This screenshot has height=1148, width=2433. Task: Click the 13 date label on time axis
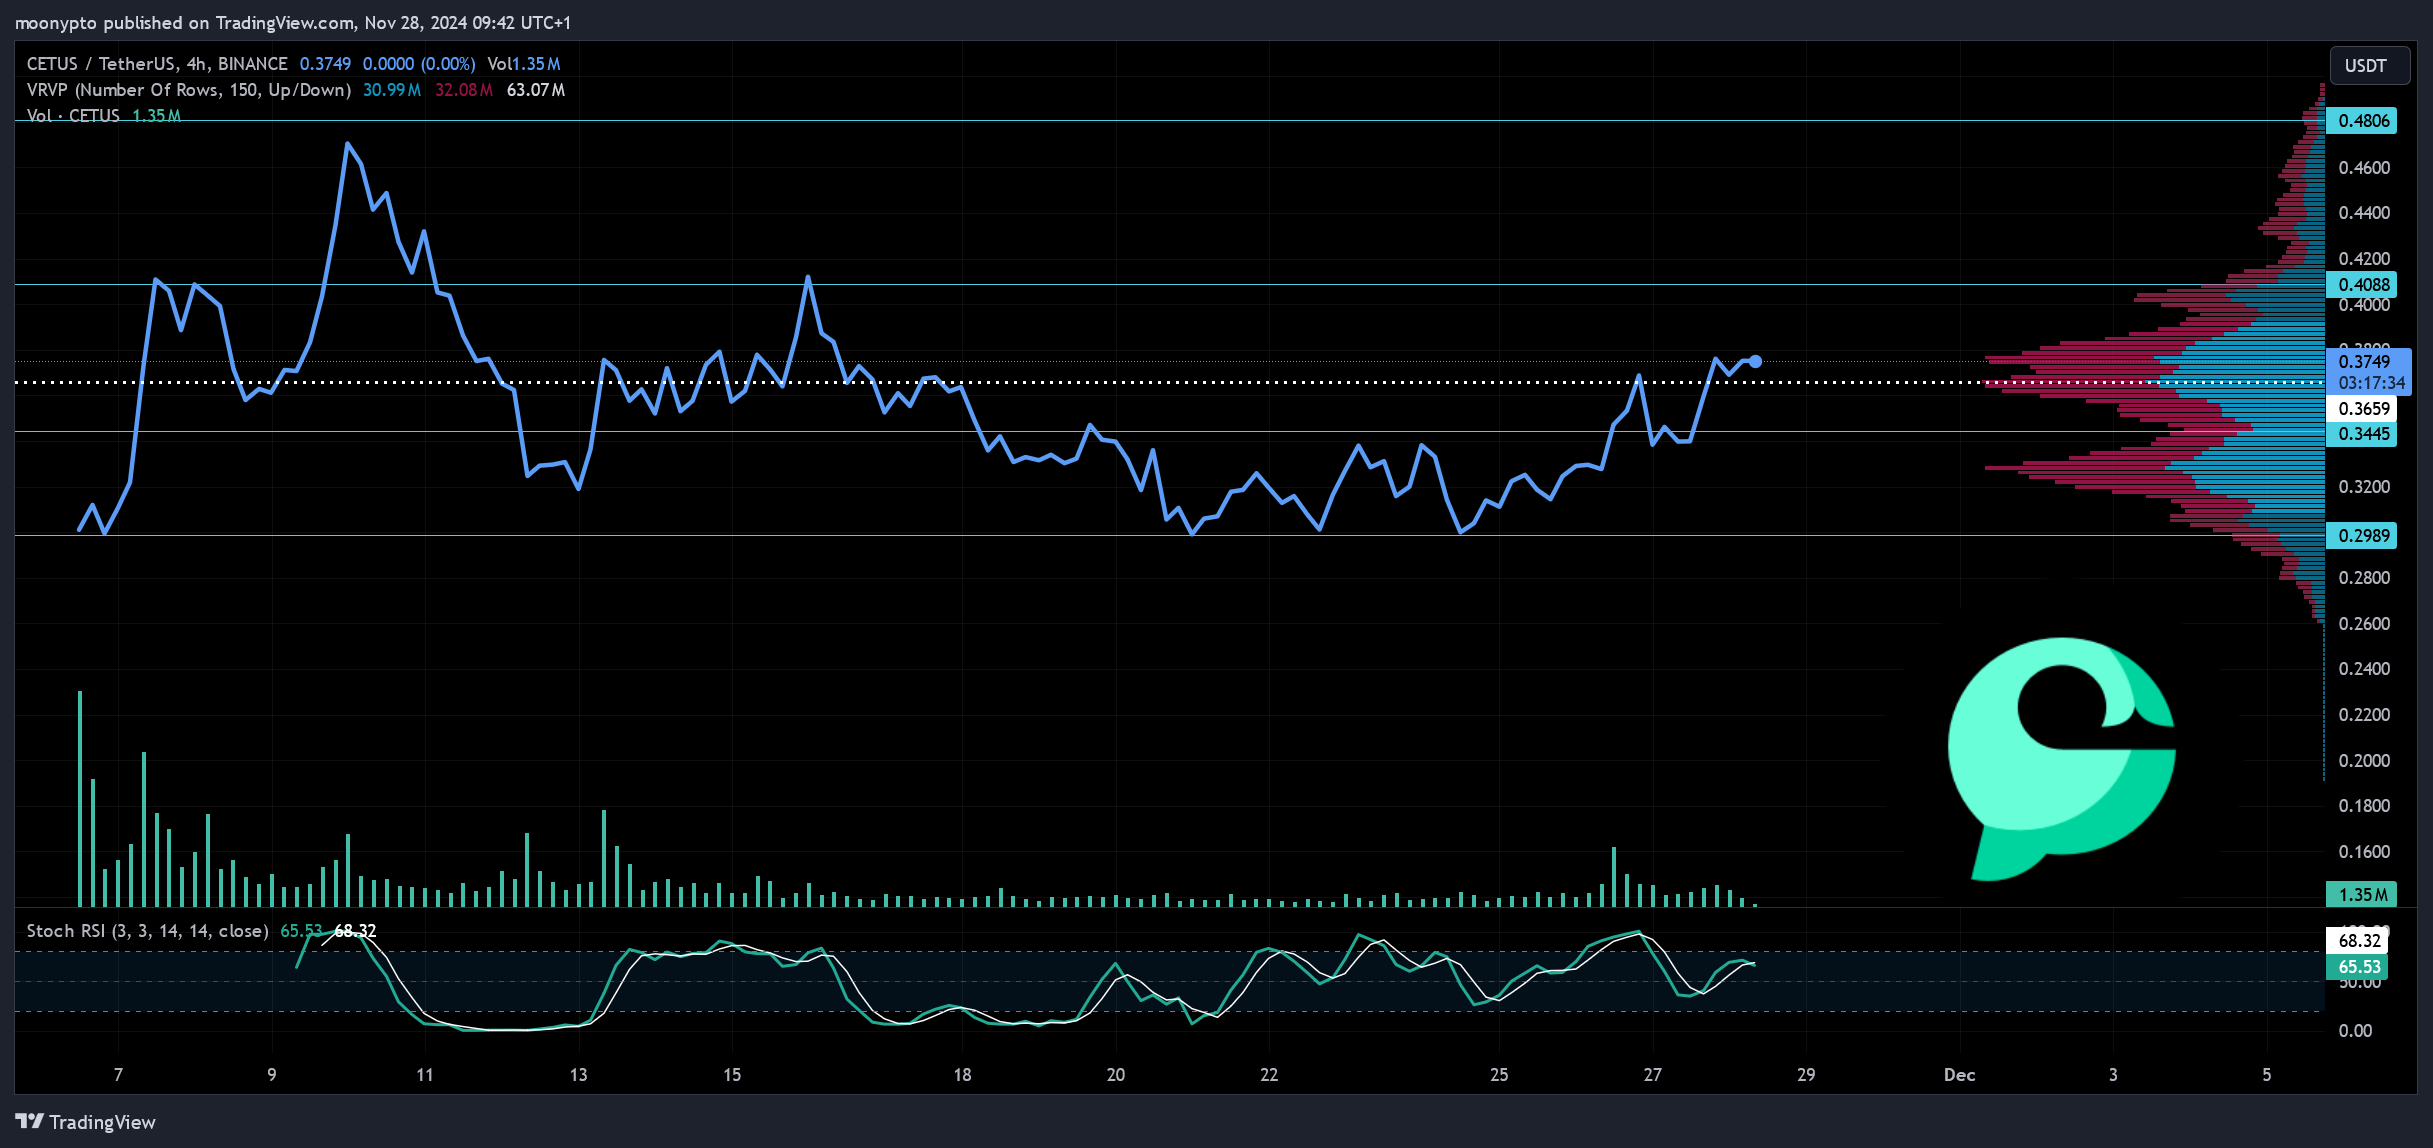tap(578, 1075)
